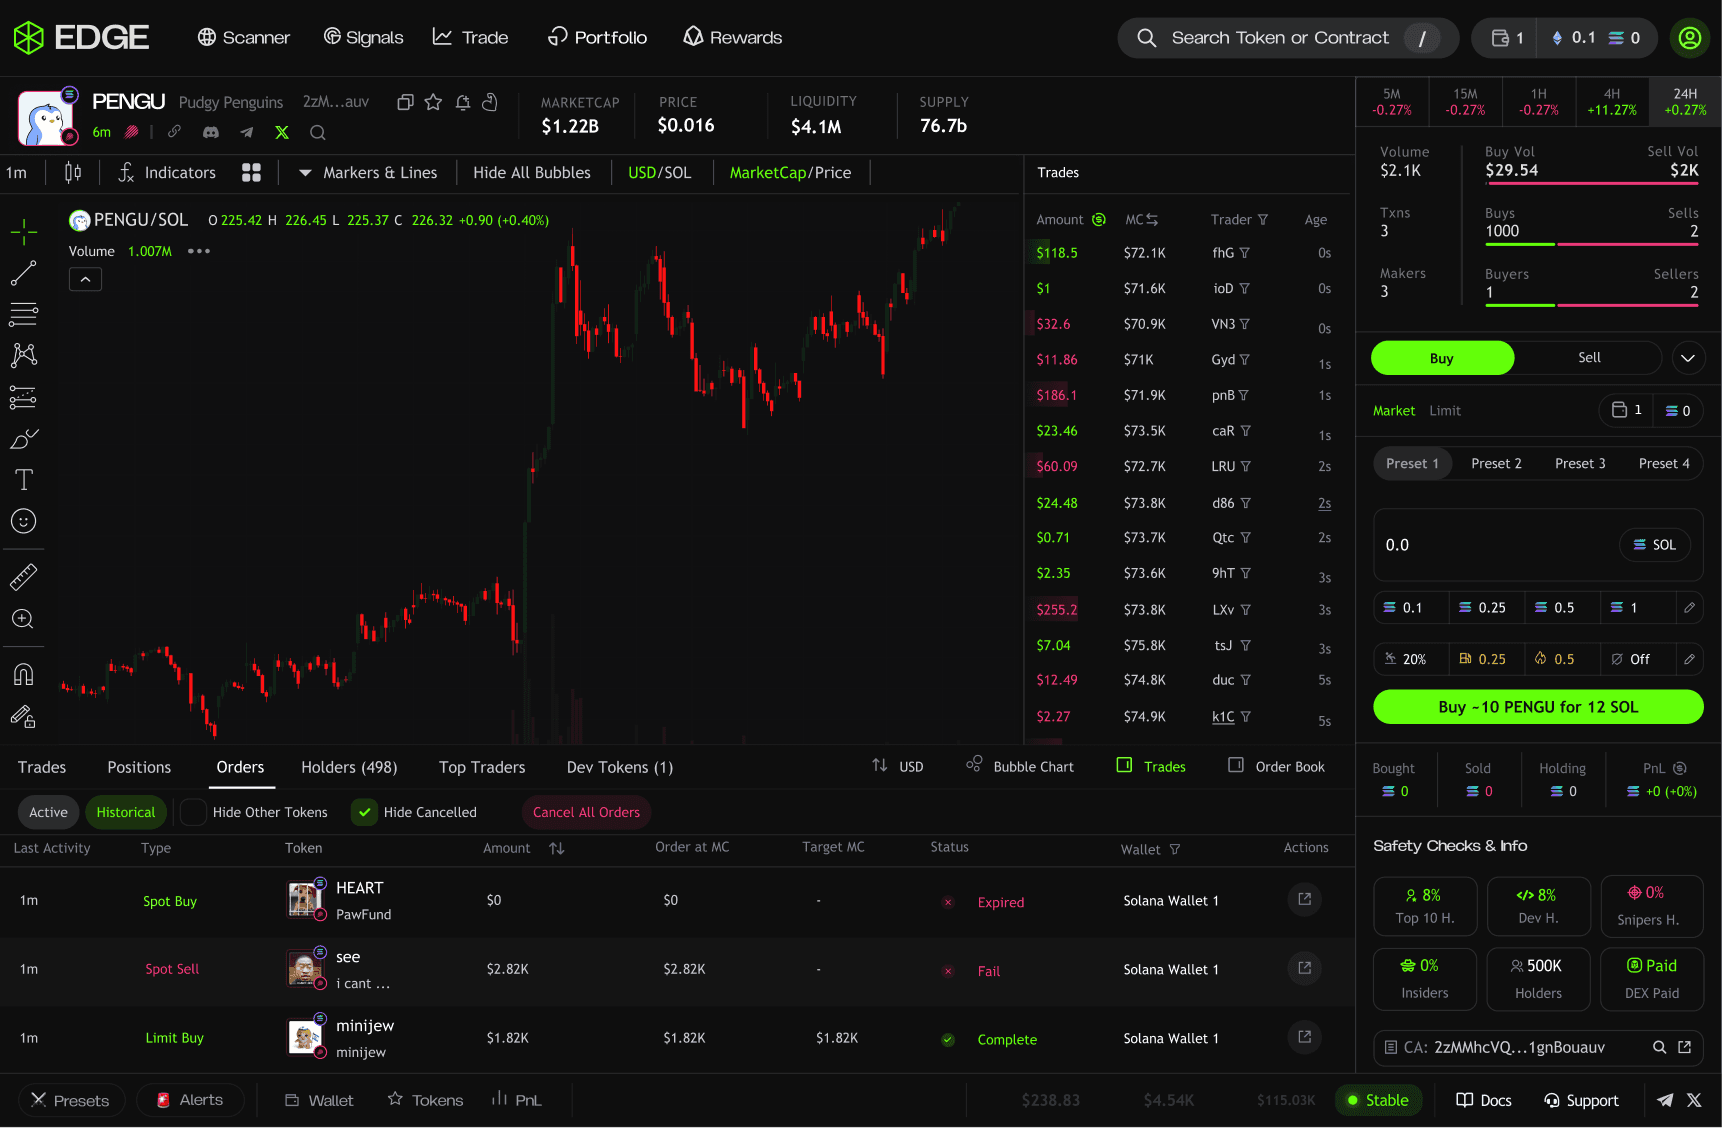Open chart layout grid icon
1722x1128 pixels.
click(x=251, y=173)
